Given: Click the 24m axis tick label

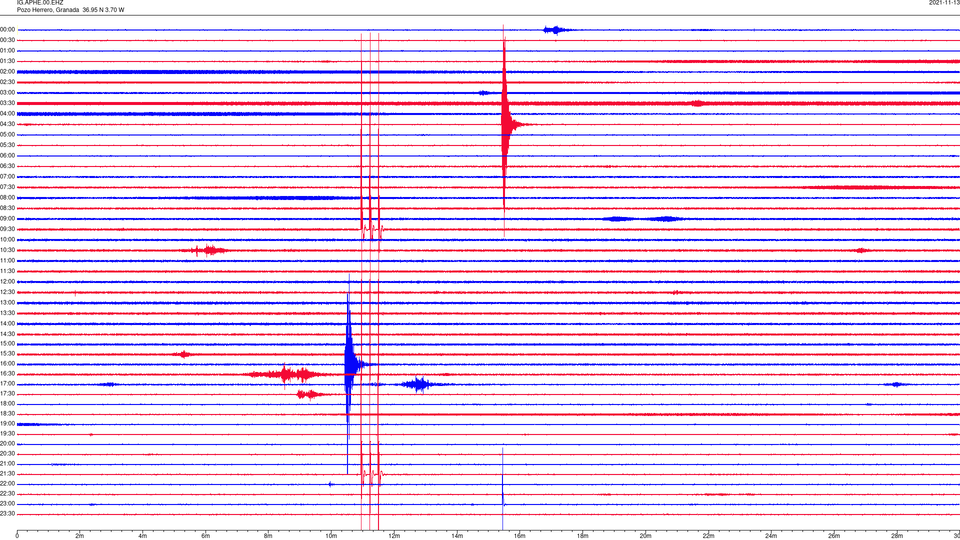Looking at the screenshot, I should [x=771, y=536].
